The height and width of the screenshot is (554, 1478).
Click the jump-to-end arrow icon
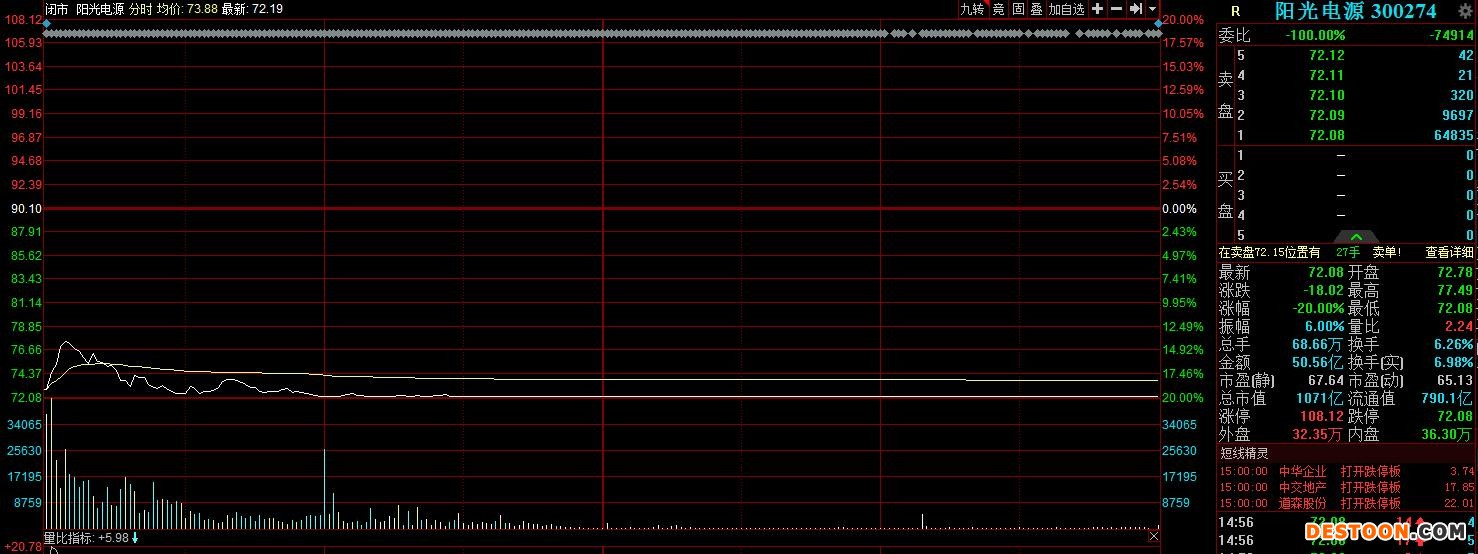1135,9
